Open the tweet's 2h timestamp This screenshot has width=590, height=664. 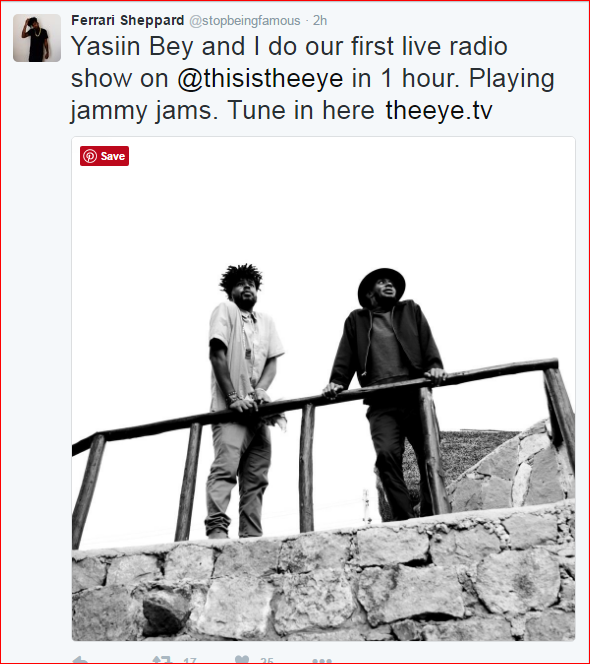(320, 20)
